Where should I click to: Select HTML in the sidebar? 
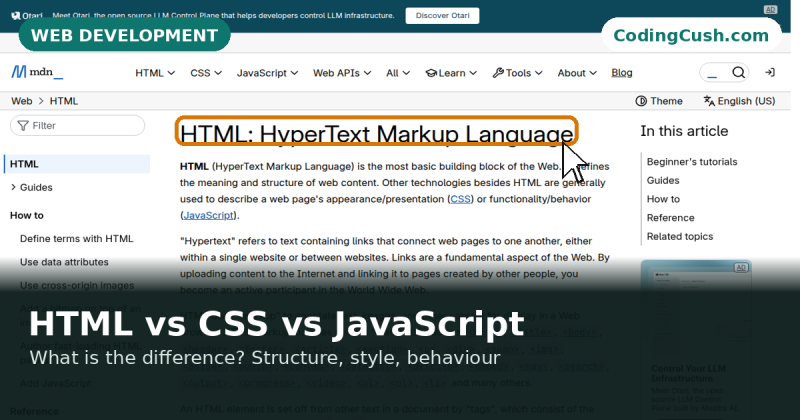pyautogui.click(x=77, y=164)
